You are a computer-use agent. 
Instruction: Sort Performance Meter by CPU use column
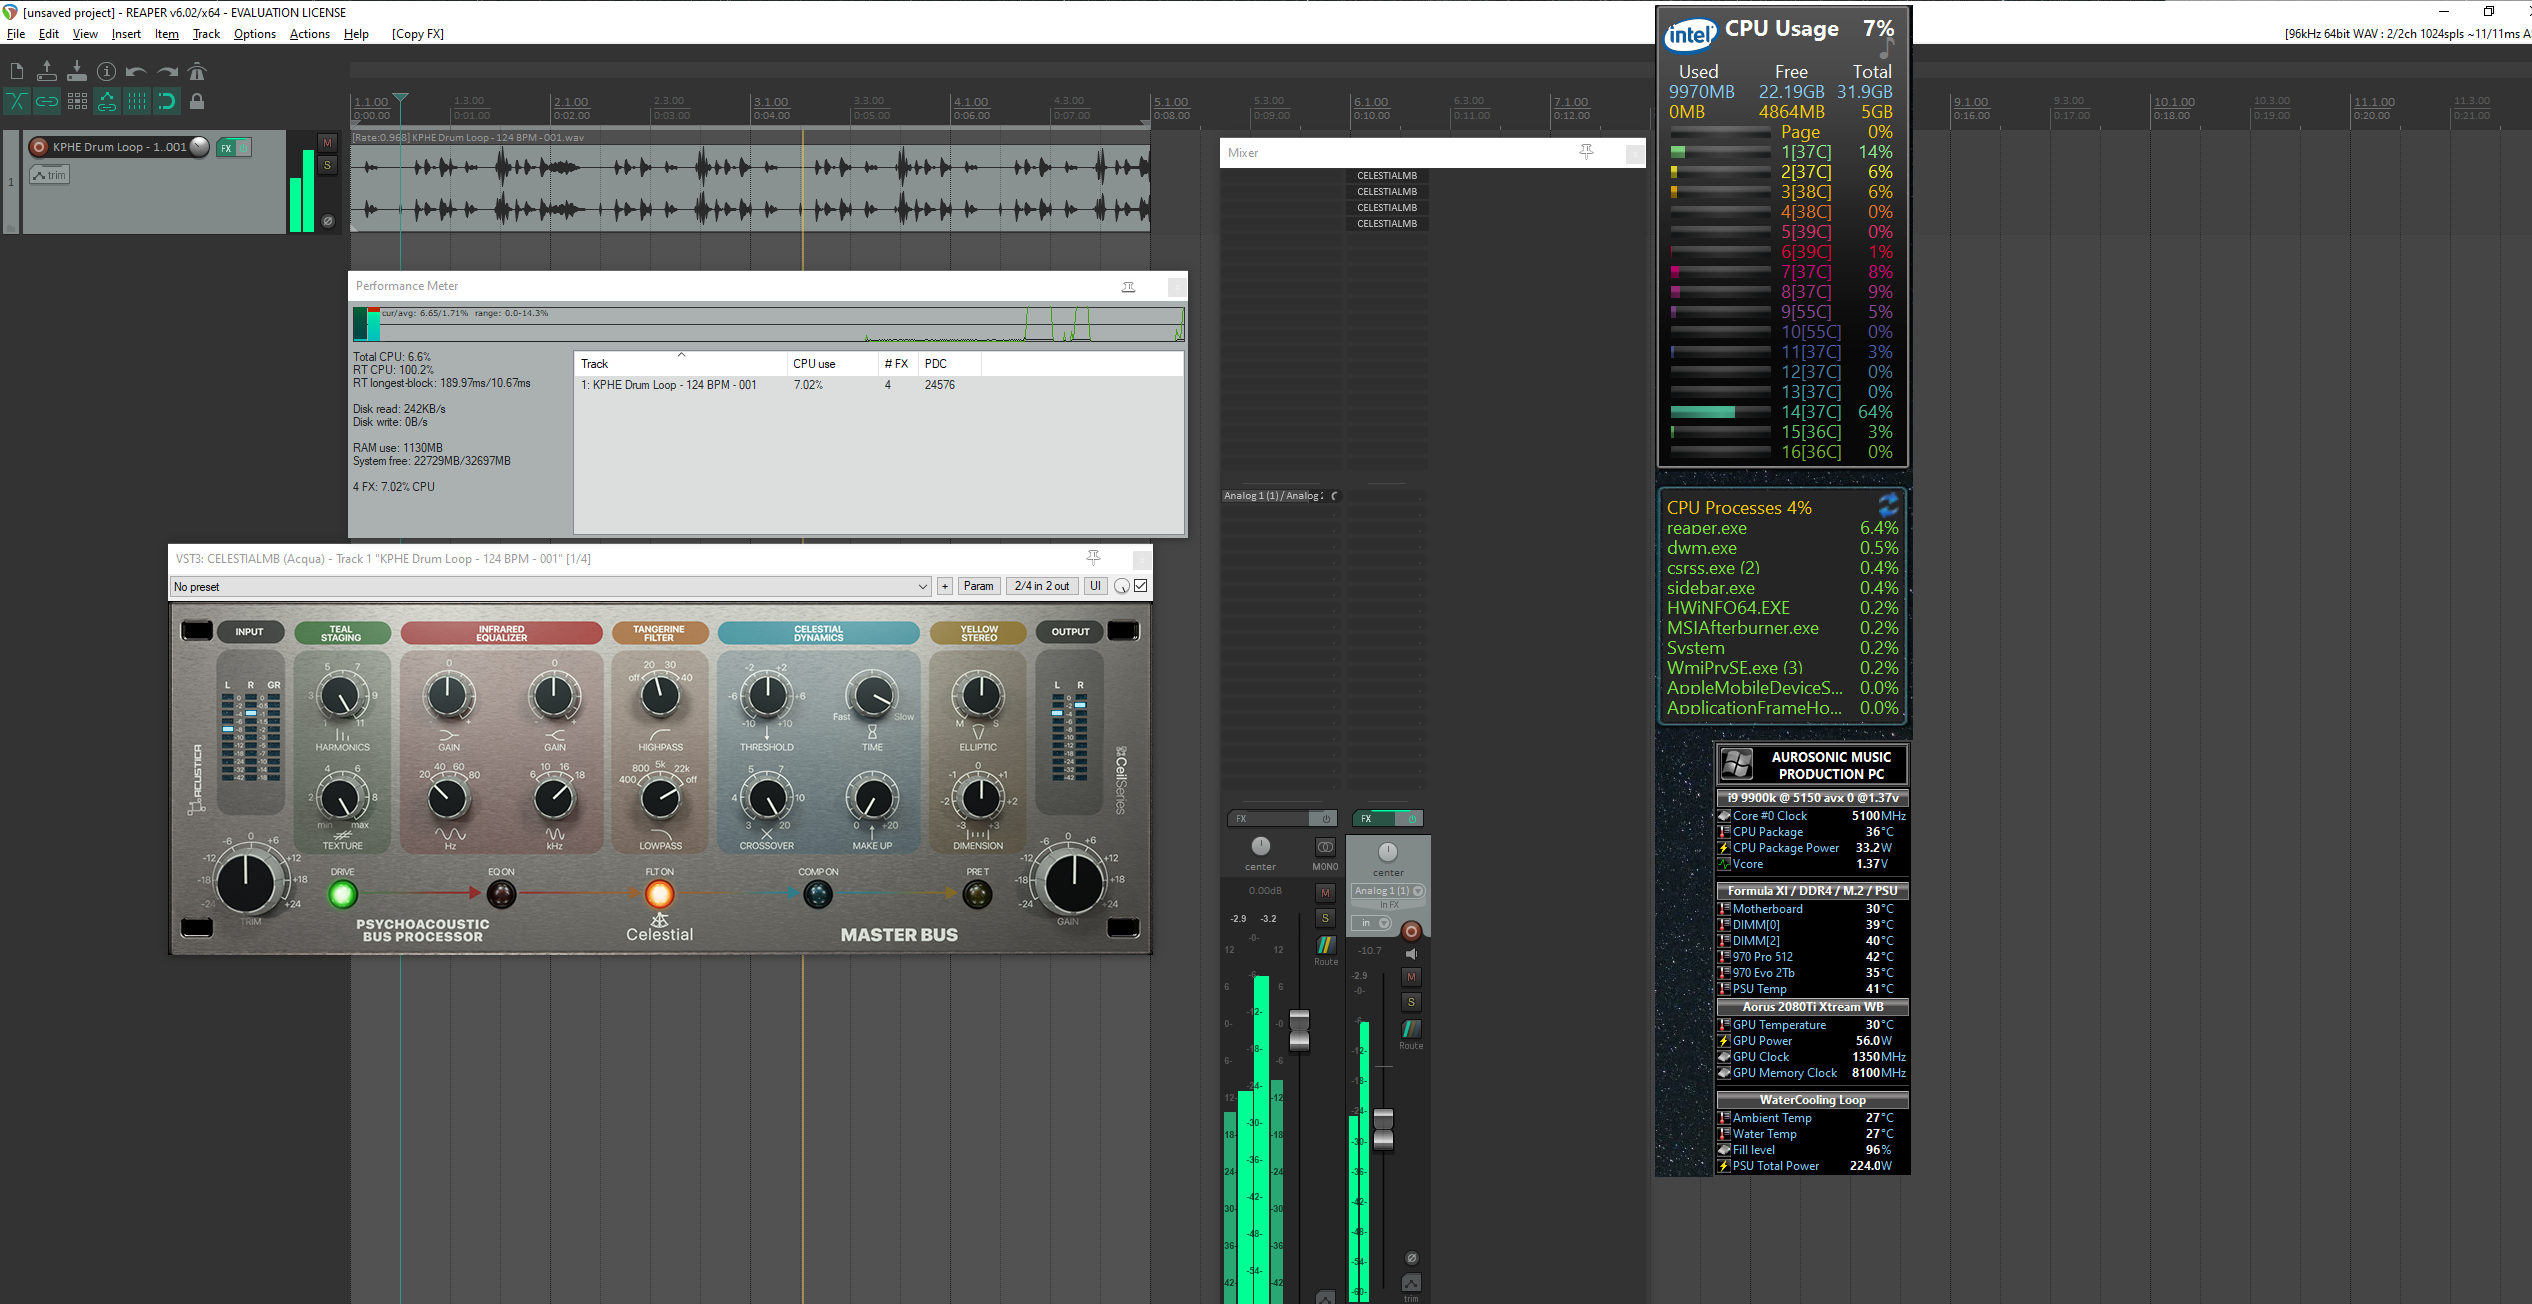830,364
